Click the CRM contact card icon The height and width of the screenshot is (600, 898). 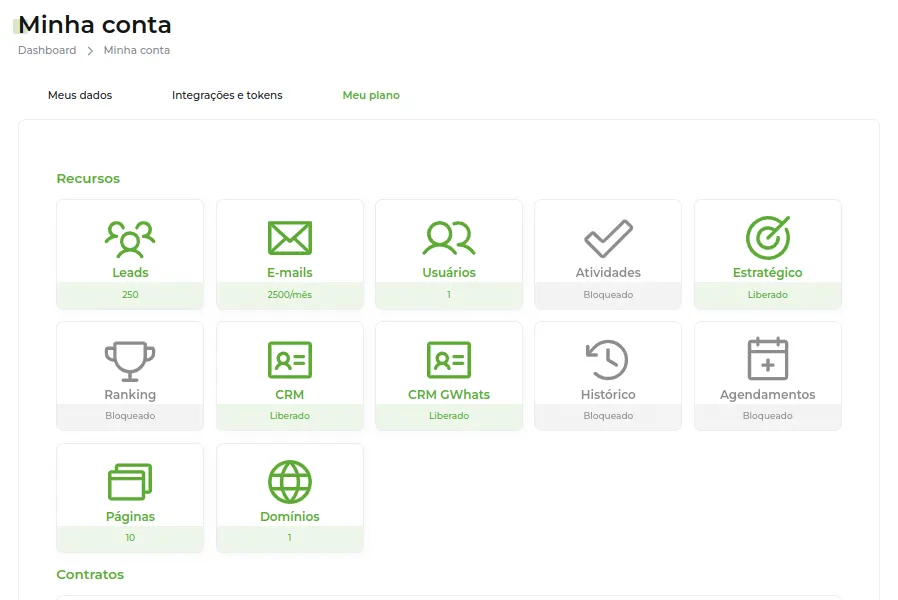click(x=290, y=360)
